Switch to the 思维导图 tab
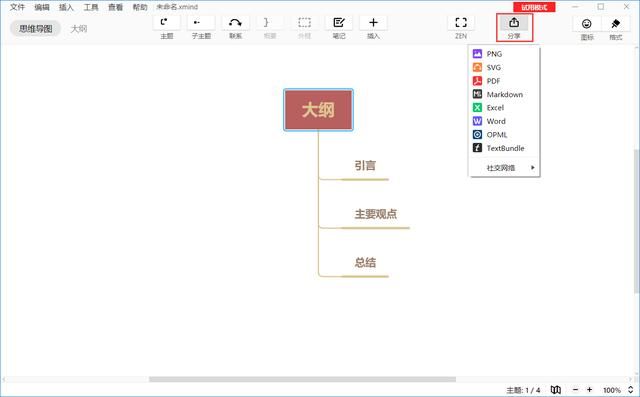640x397 pixels. 36,29
